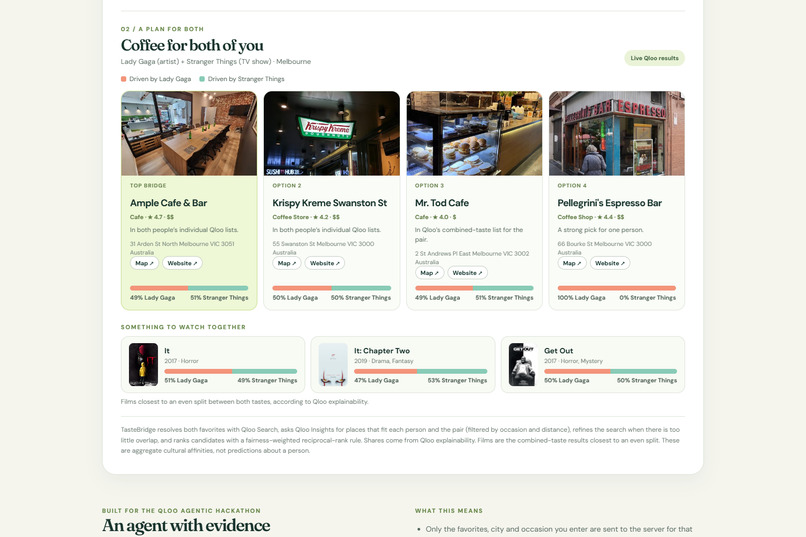Click the Coffee for both of you heading
This screenshot has height=537, width=806.
point(192,45)
